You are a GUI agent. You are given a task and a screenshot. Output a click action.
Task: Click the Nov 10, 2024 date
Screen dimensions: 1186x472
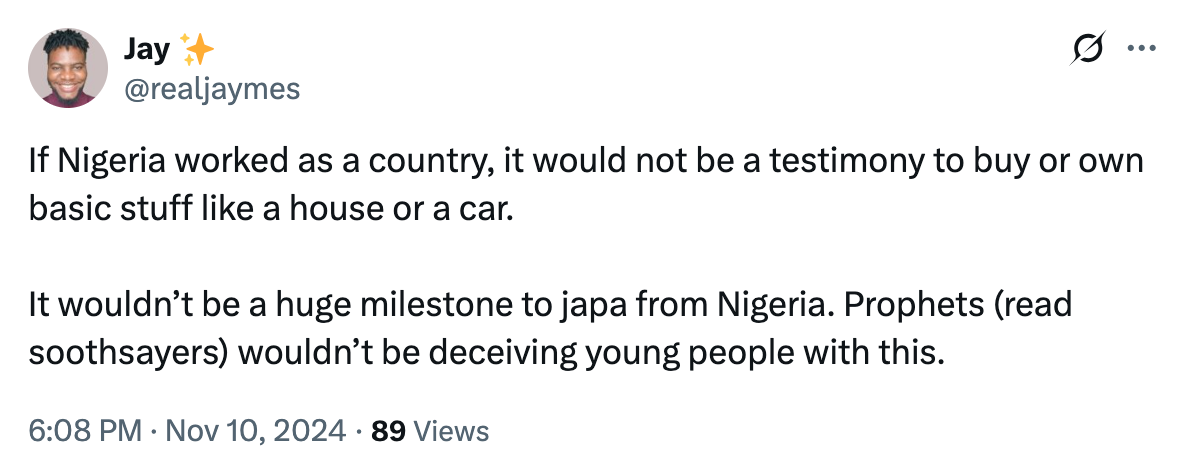(x=255, y=431)
